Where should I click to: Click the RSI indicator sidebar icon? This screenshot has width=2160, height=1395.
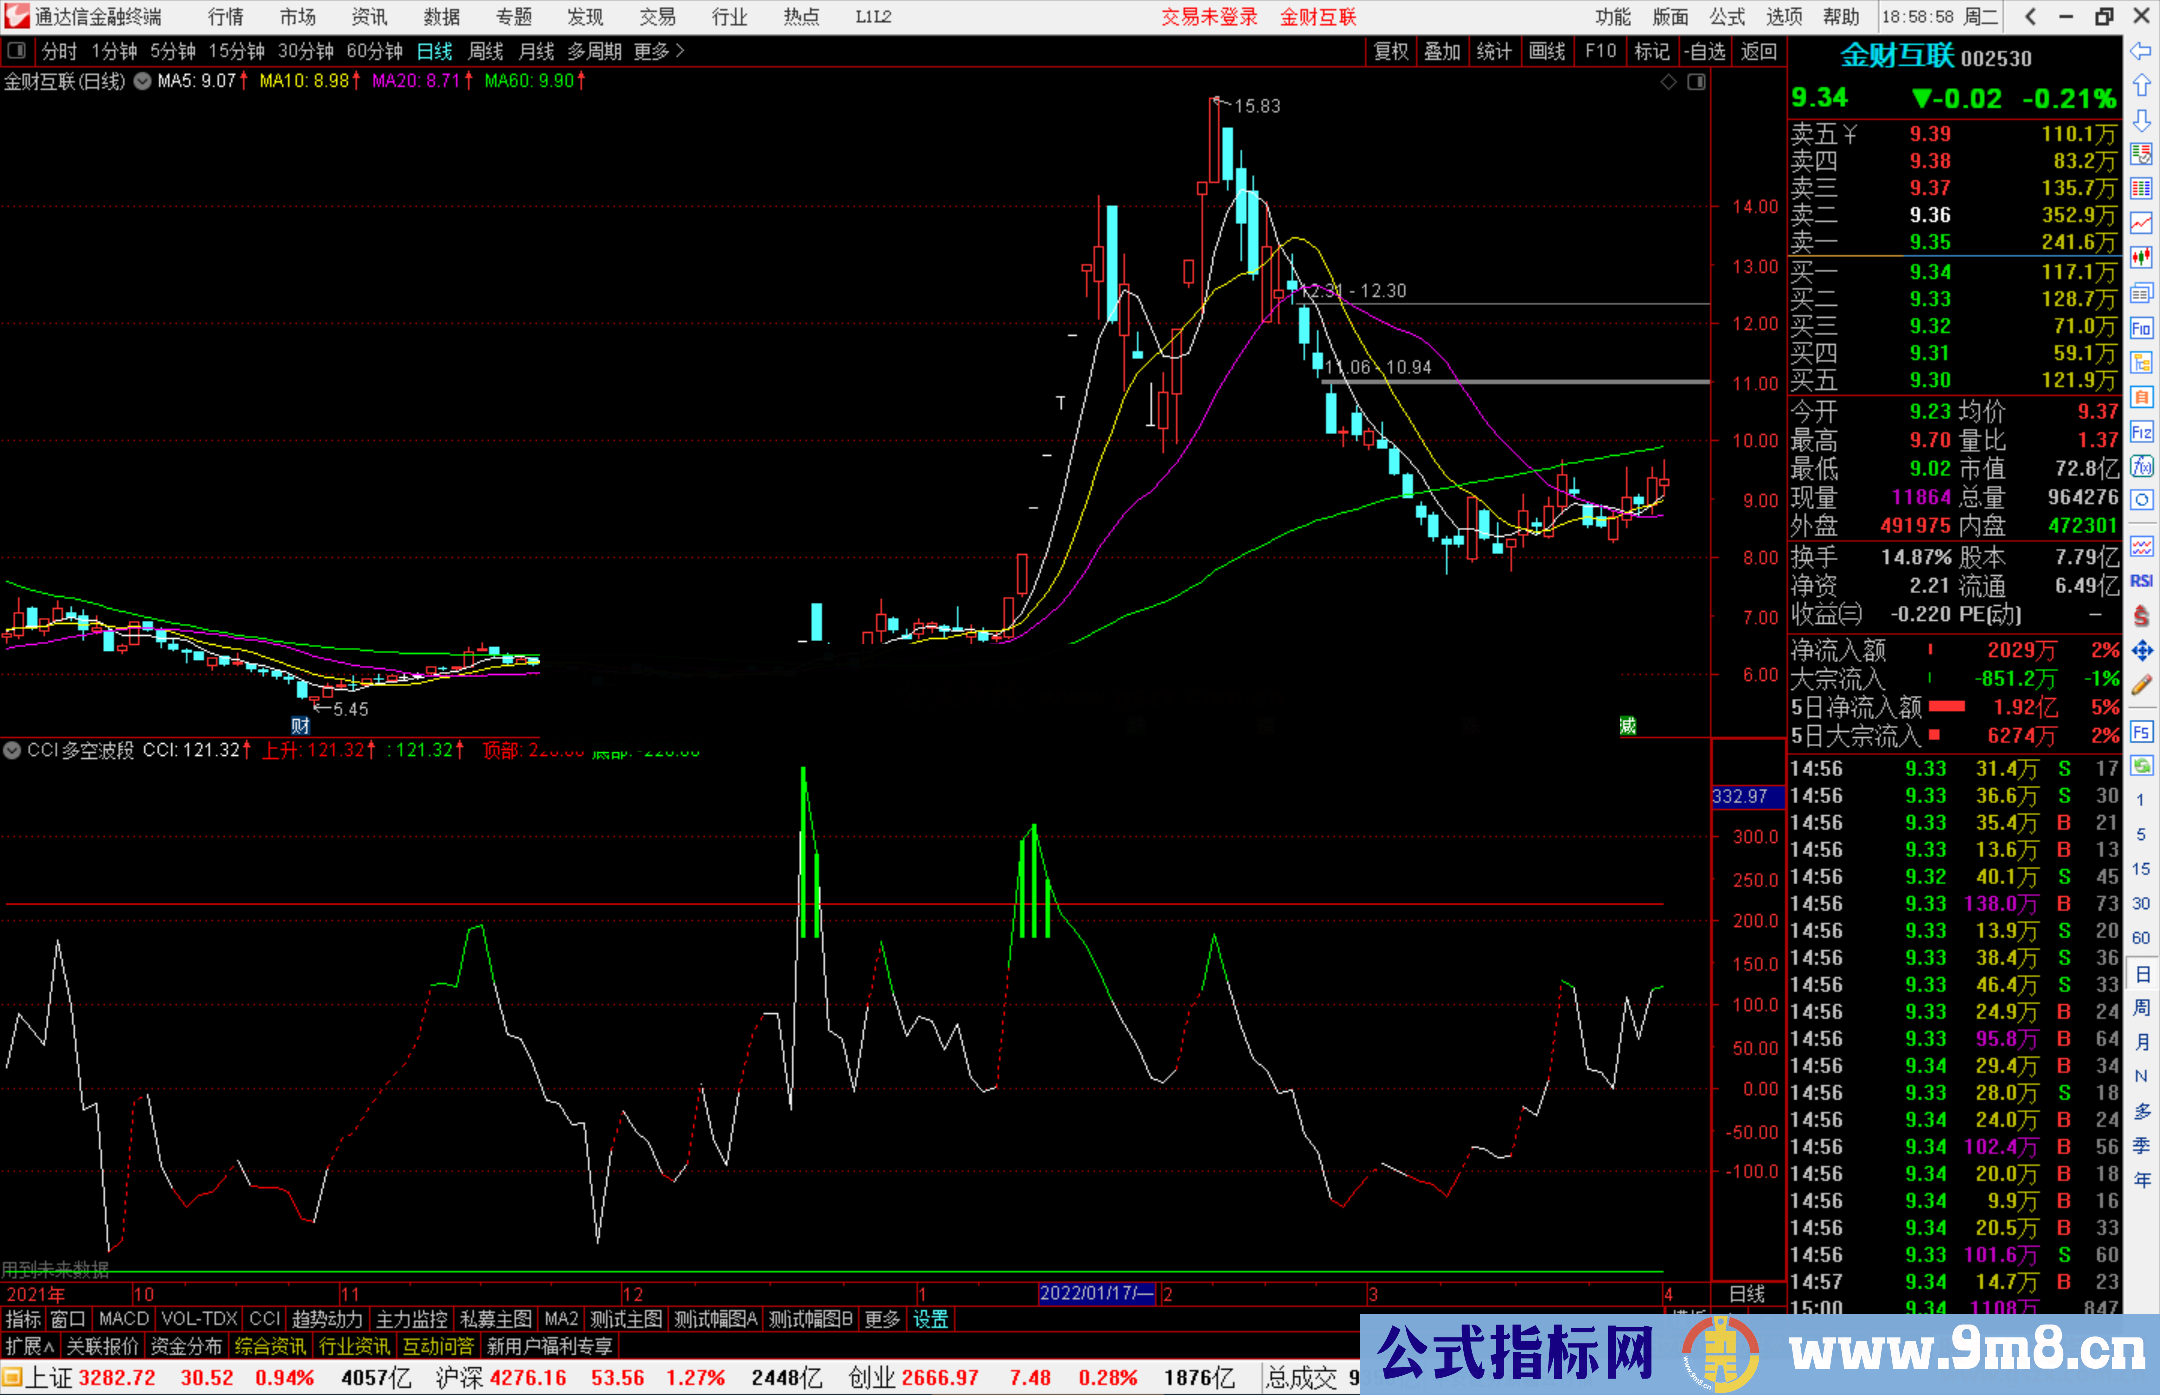pyautogui.click(x=2141, y=581)
